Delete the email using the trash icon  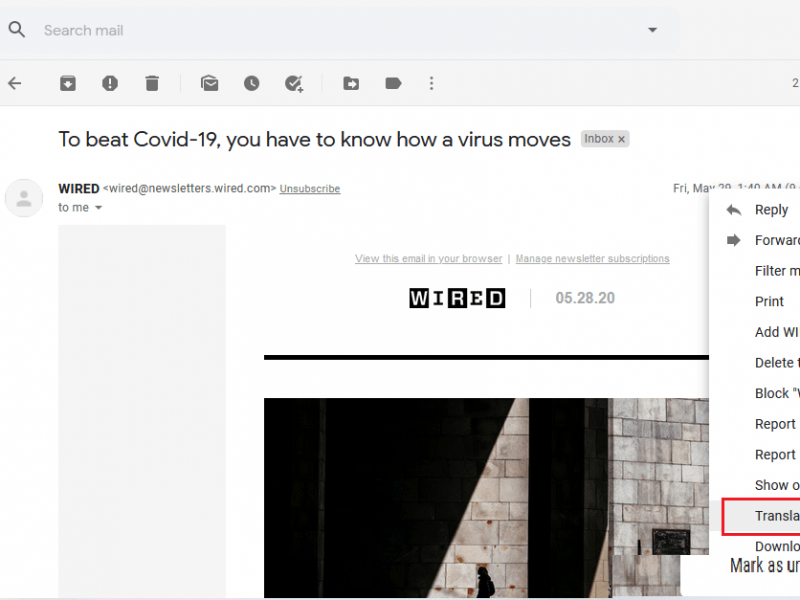click(x=152, y=84)
